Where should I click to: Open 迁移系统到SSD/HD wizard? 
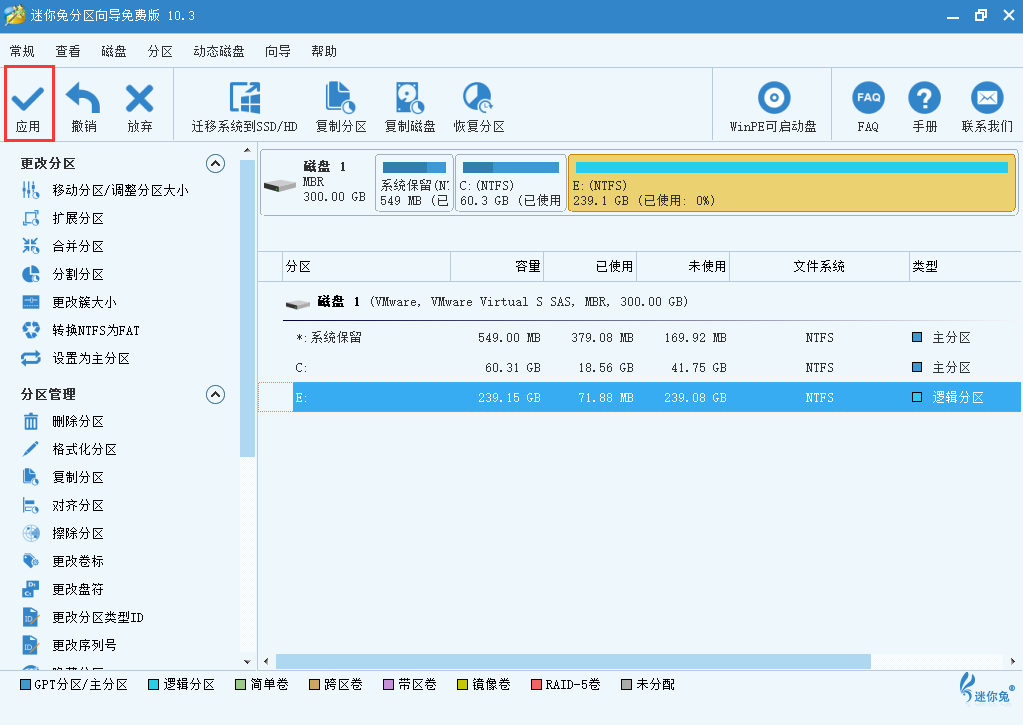point(244,107)
